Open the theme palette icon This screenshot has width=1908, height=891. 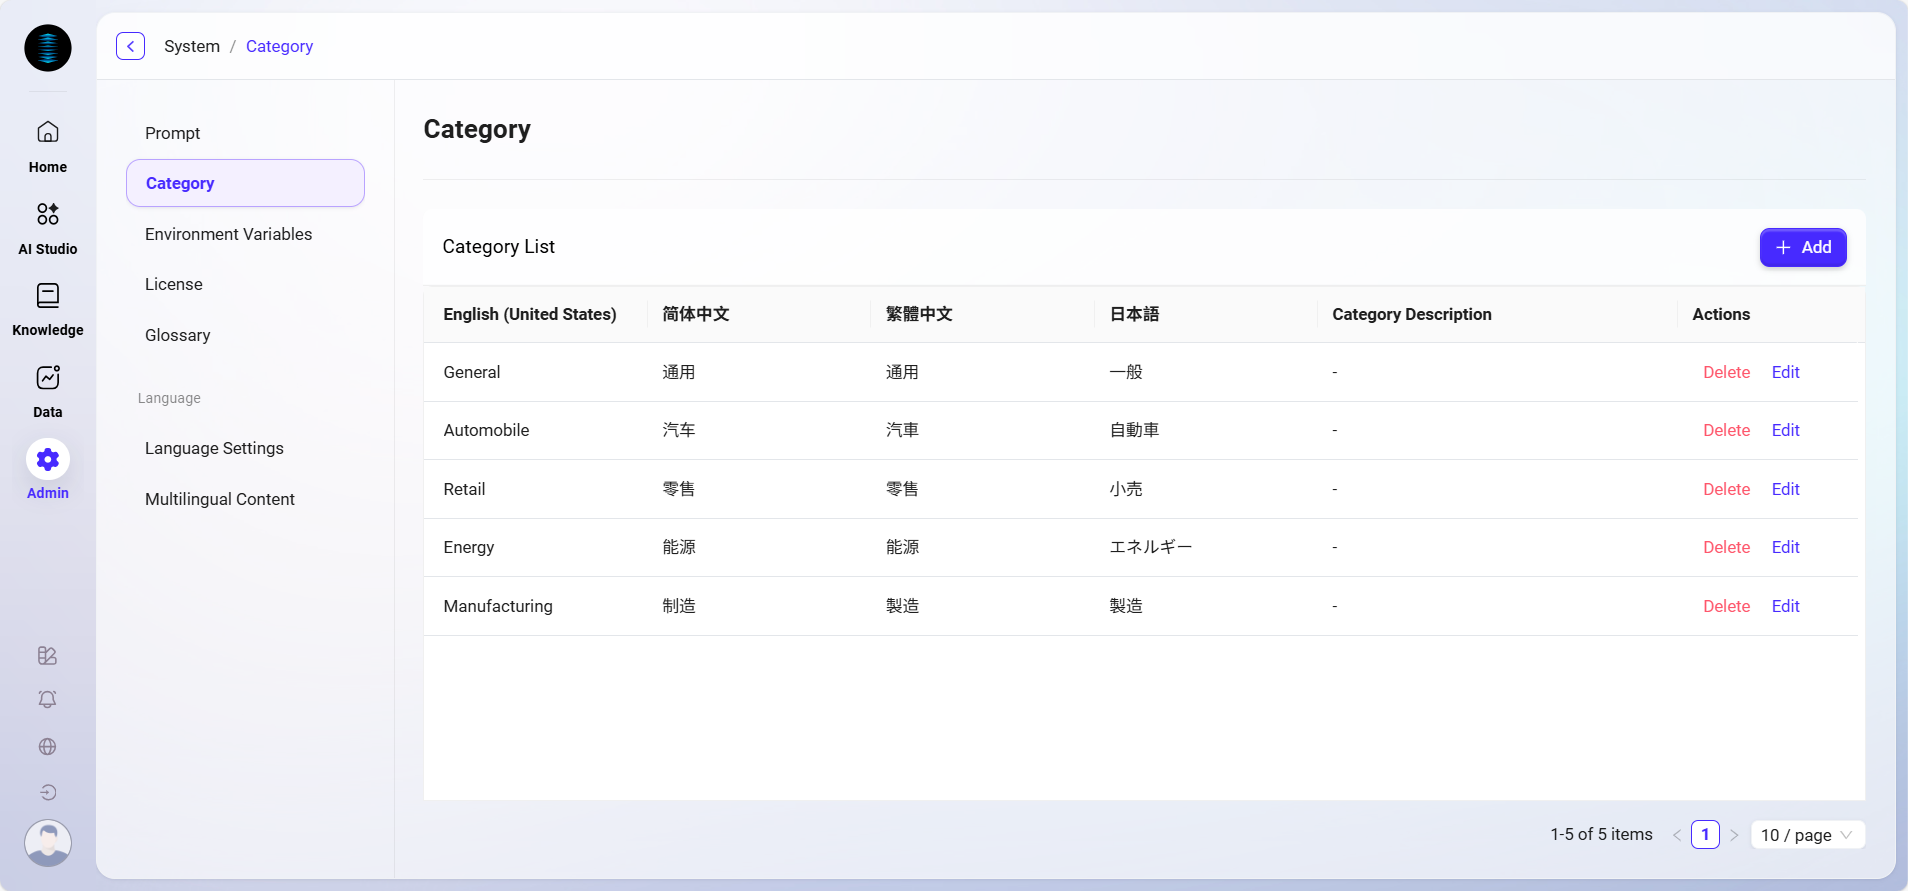[x=47, y=656]
